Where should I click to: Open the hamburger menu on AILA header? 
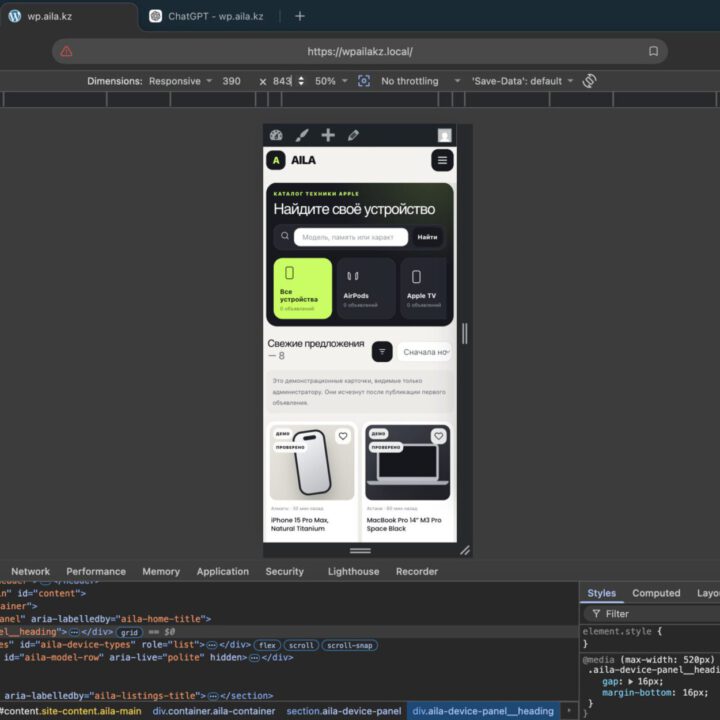442,160
